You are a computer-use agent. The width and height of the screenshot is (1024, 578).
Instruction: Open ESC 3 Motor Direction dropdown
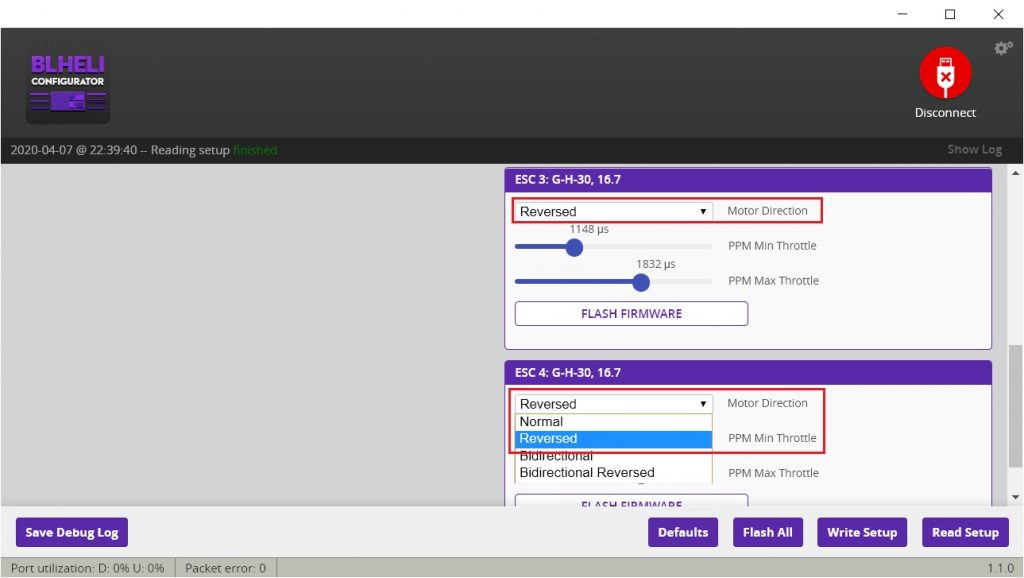pyautogui.click(x=613, y=211)
